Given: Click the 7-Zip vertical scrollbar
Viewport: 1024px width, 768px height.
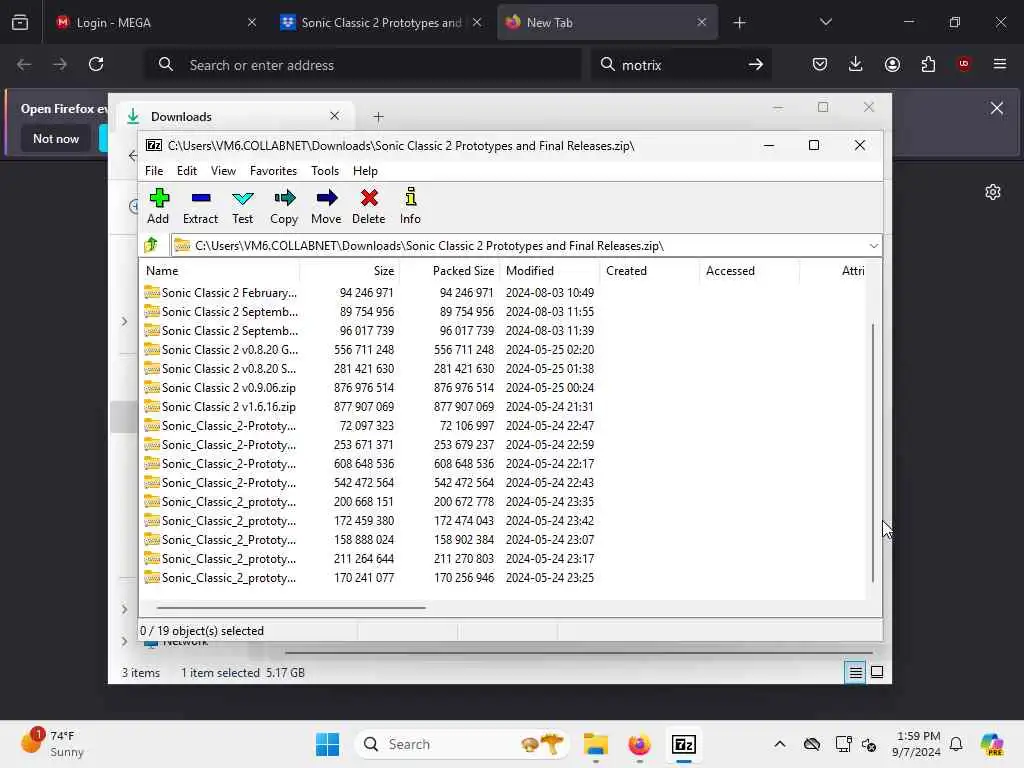Looking at the screenshot, I should [x=873, y=452].
